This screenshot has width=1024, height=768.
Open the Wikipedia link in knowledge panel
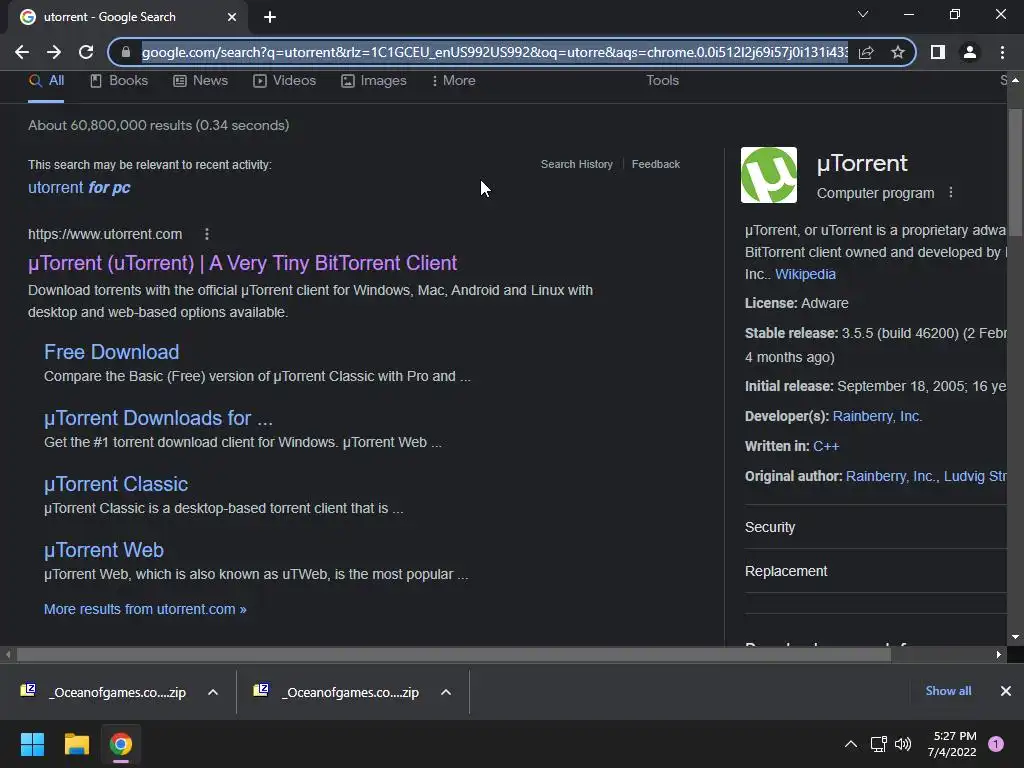[x=805, y=274]
